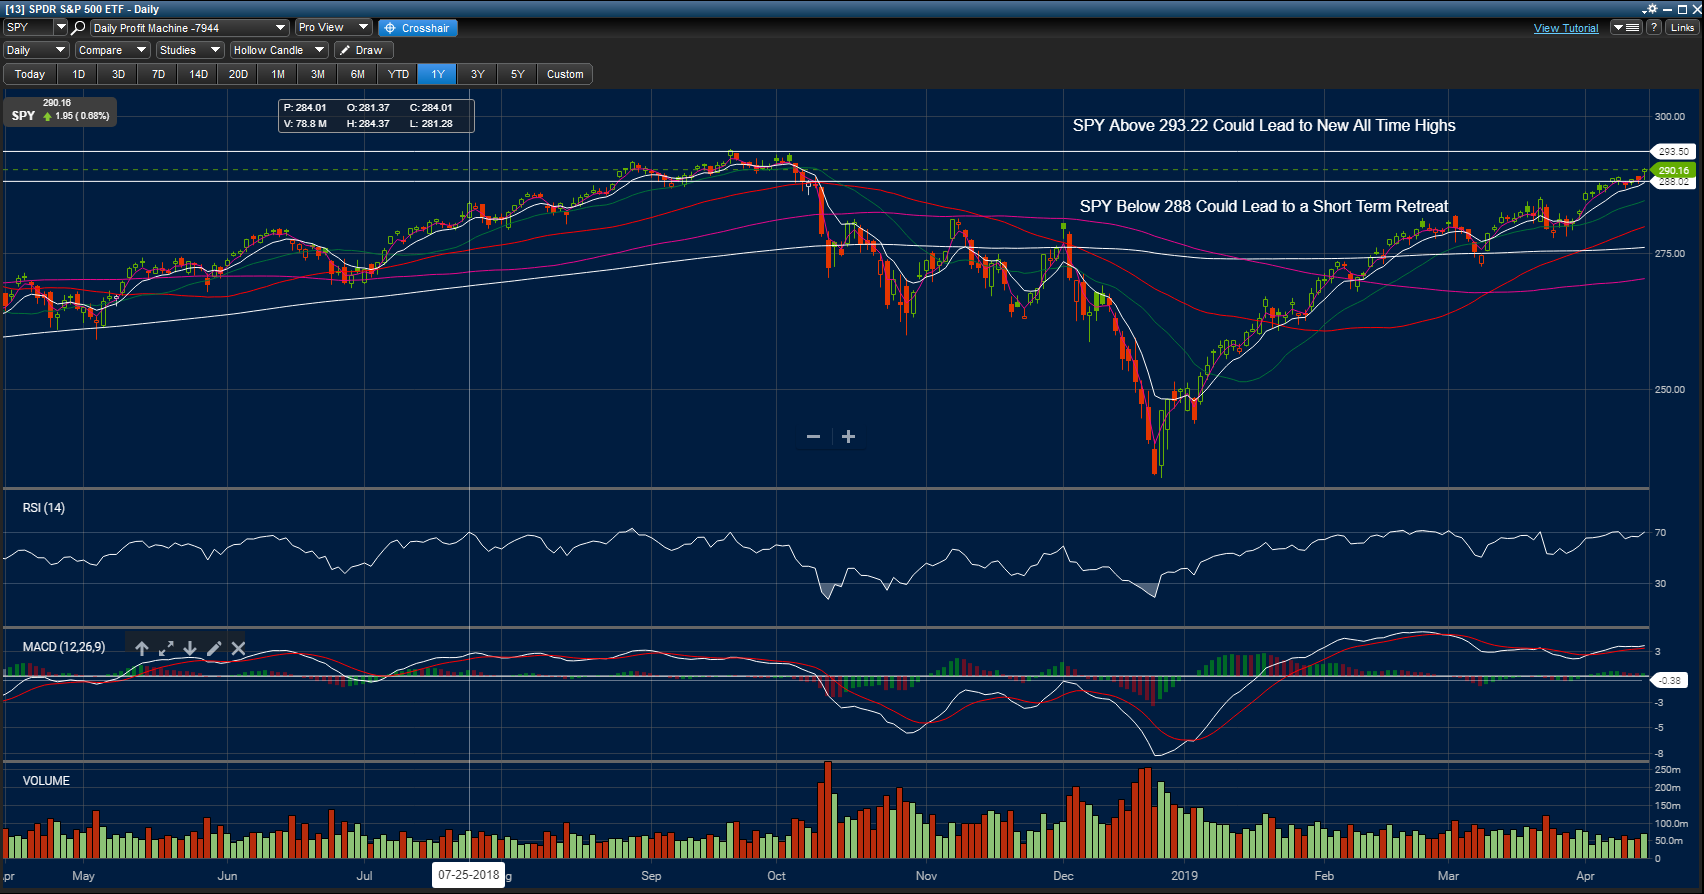Image resolution: width=1704 pixels, height=894 pixels.
Task: Open the View Tutorial link
Action: [1566, 28]
